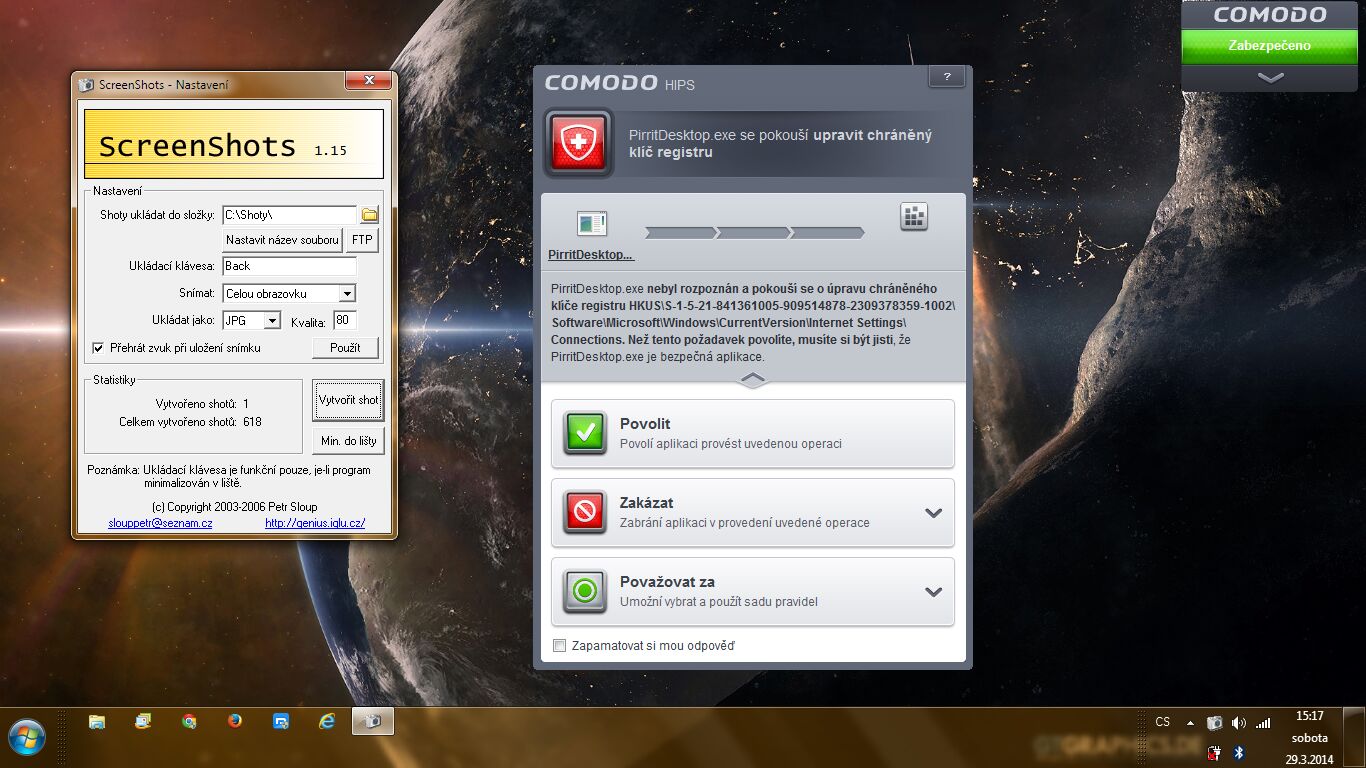The height and width of the screenshot is (768, 1366).
Task: Click the Bluetooth tray icon
Action: click(x=1238, y=752)
